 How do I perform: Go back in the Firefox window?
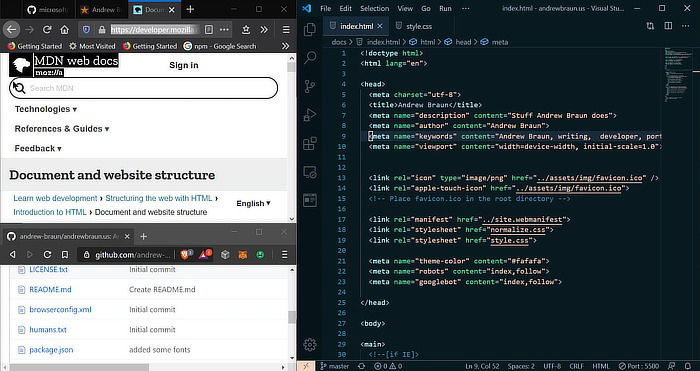pos(11,29)
